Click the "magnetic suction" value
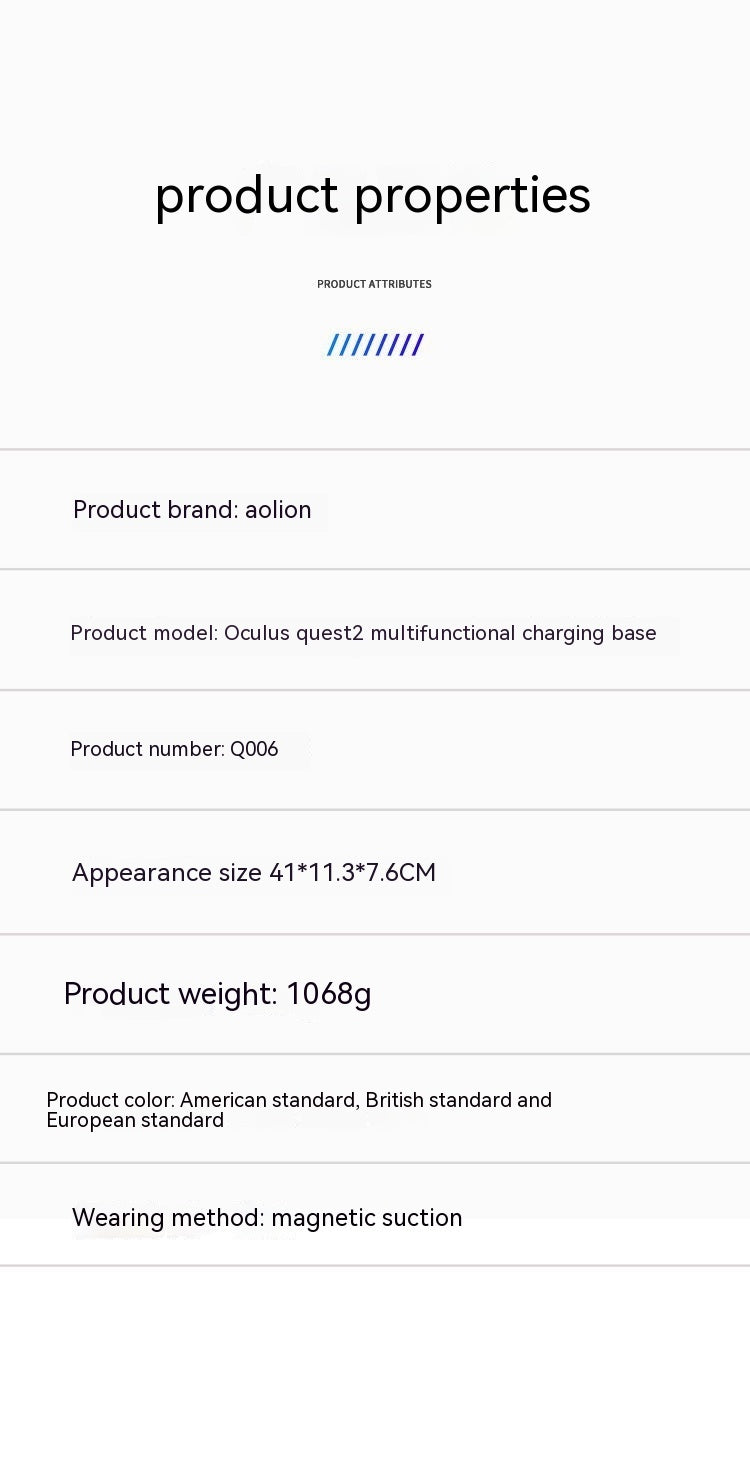The image size is (750, 1461). click(367, 1218)
